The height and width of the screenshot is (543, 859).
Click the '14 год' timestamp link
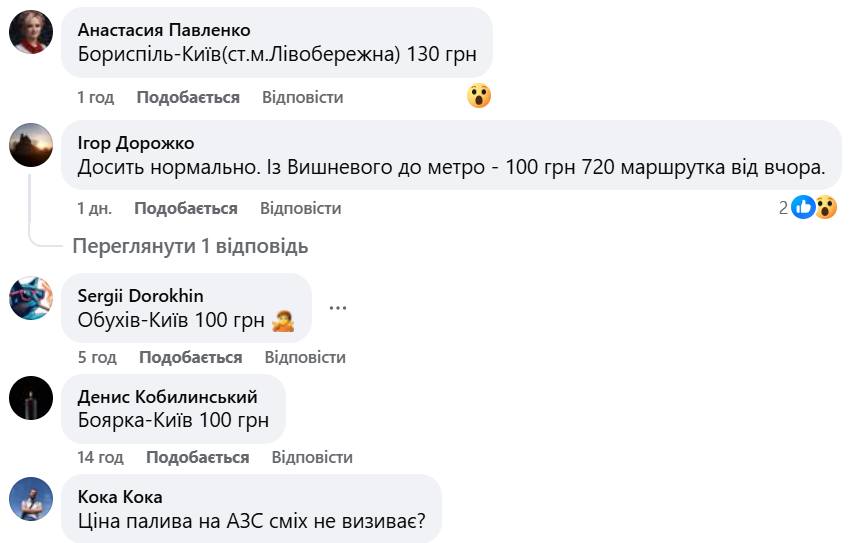100,457
